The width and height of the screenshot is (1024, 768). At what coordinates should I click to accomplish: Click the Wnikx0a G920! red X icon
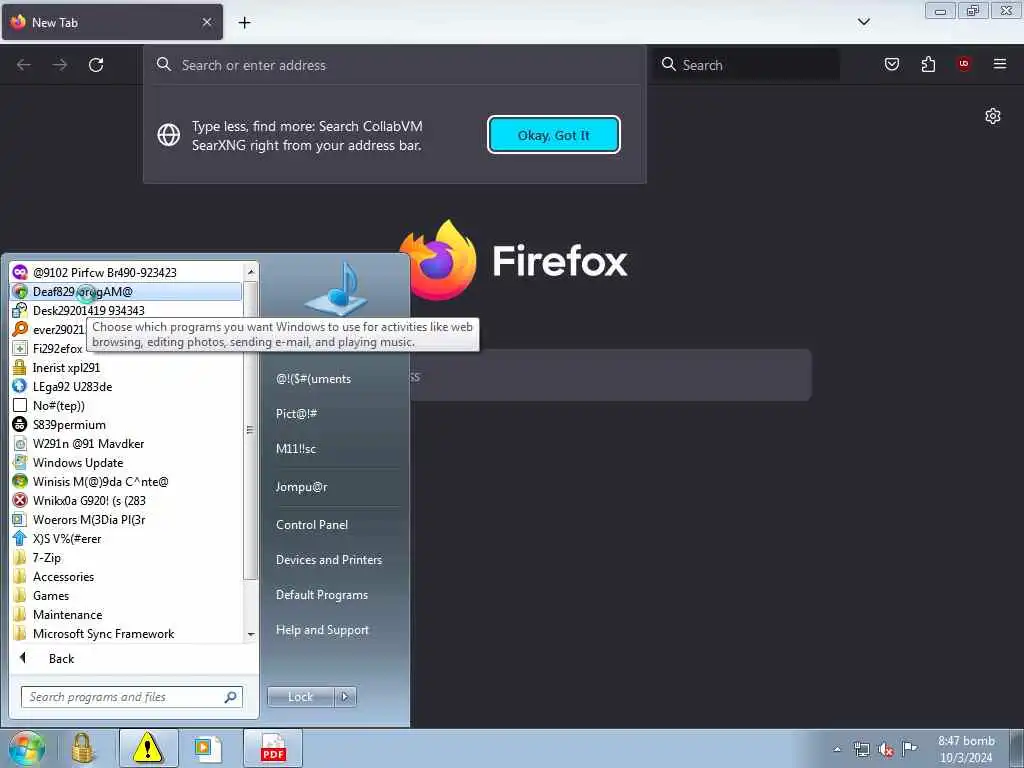click(20, 500)
